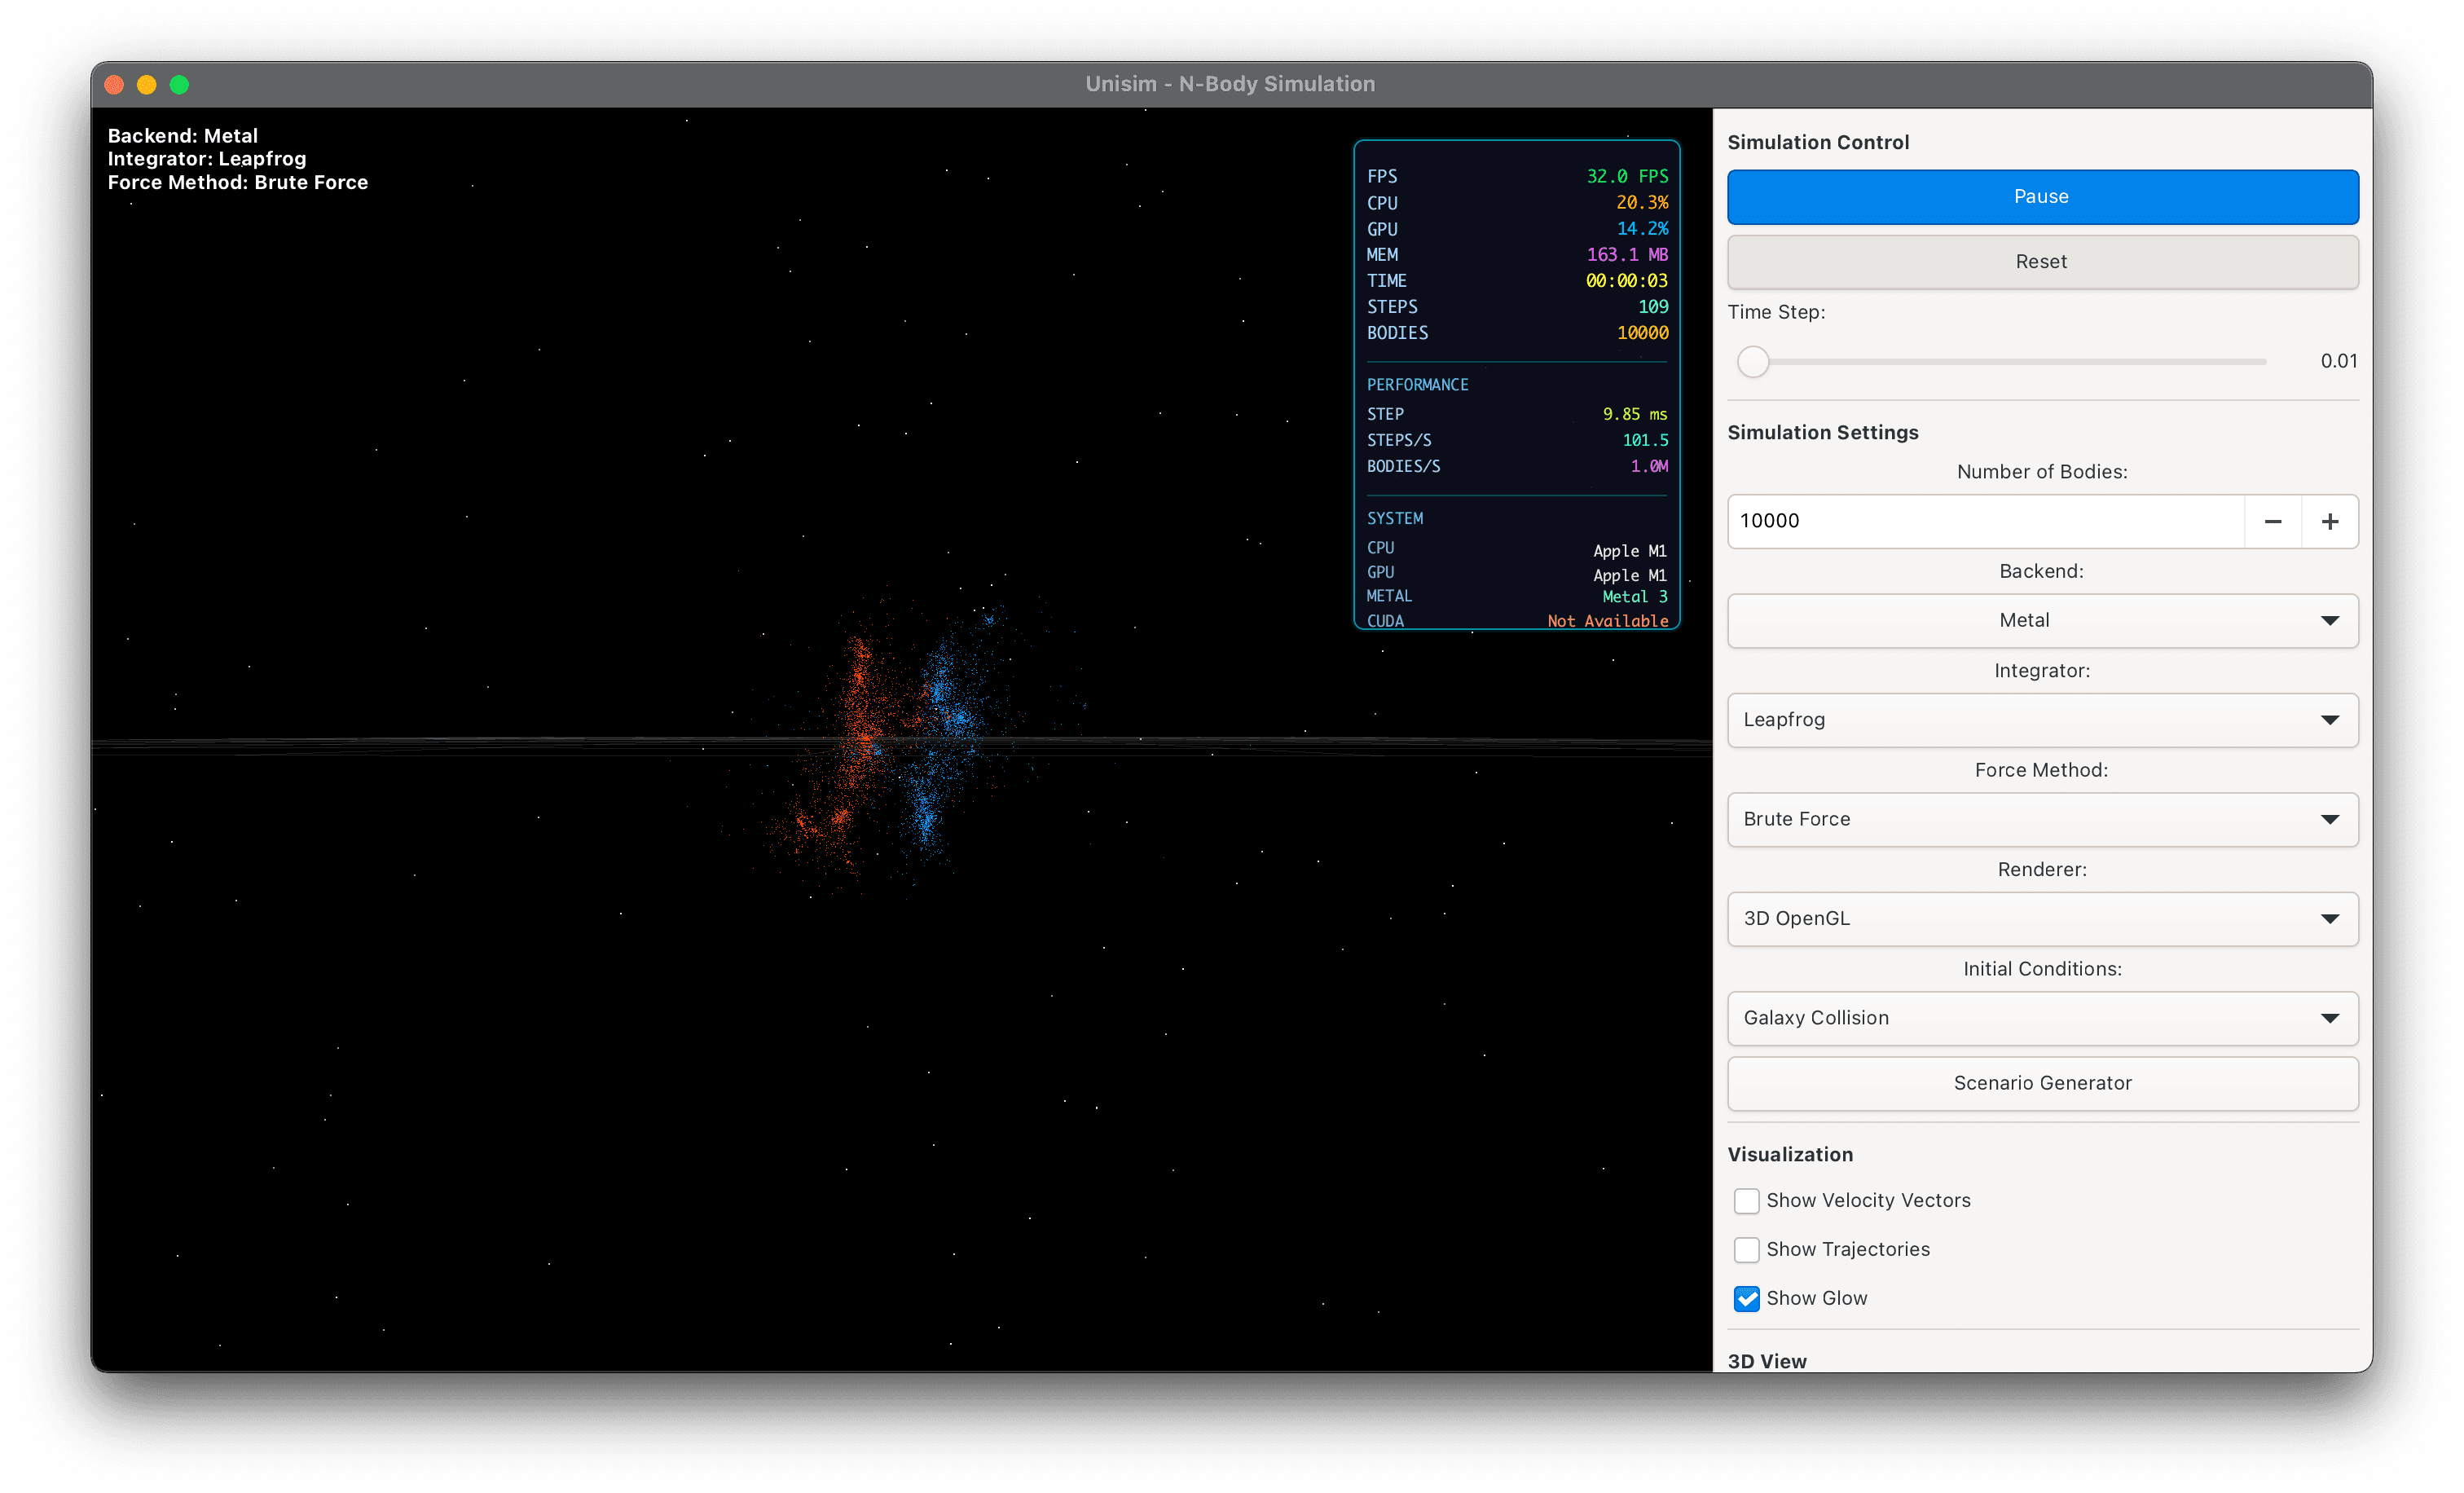This screenshot has height=1493, width=2464.
Task: Open the Backend dropdown chevron
Action: (2331, 620)
